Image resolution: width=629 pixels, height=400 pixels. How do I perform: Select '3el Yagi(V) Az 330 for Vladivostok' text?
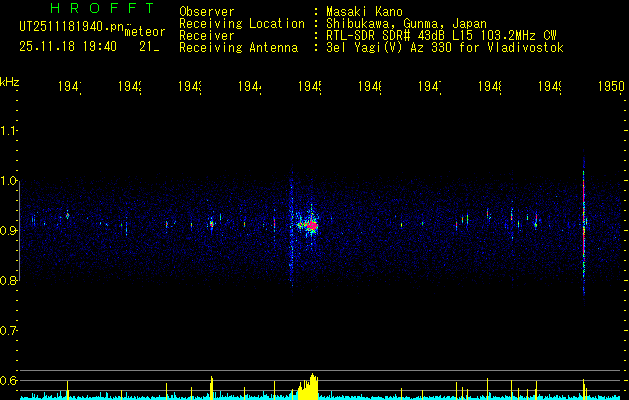[x=445, y=48]
